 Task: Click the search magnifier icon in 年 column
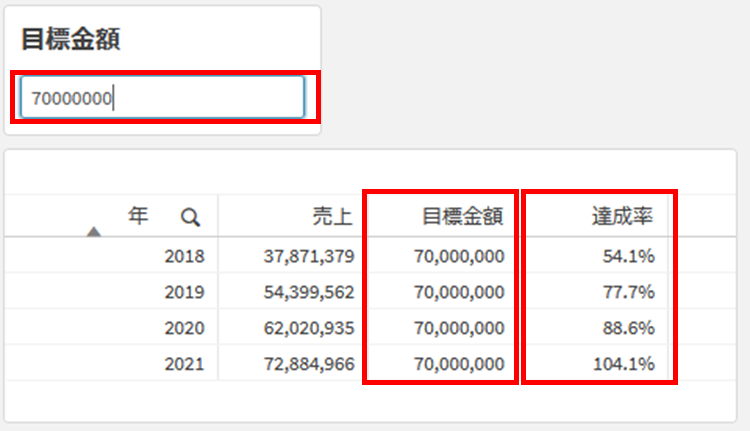pos(190,216)
